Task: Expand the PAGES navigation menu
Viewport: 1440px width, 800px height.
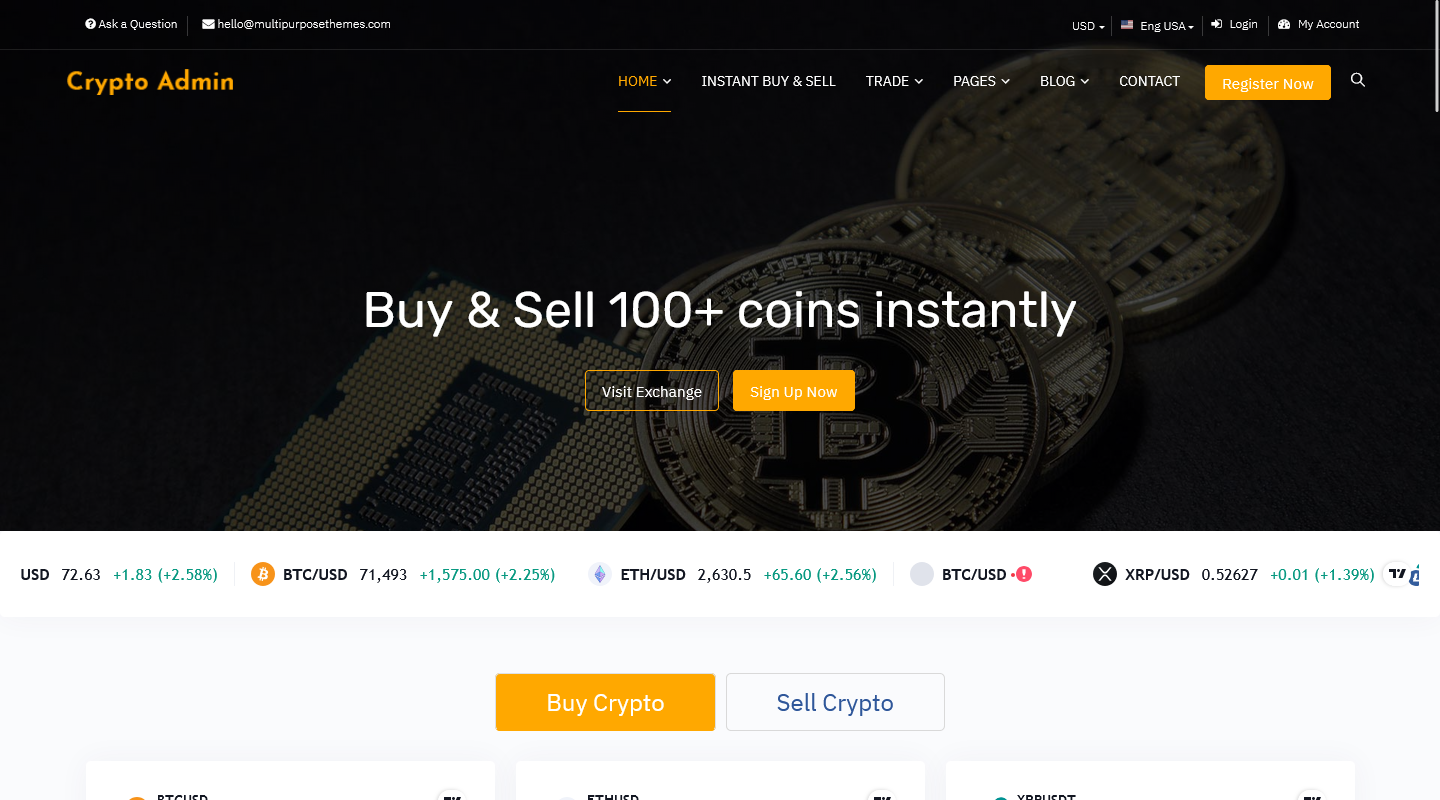Action: (981, 81)
